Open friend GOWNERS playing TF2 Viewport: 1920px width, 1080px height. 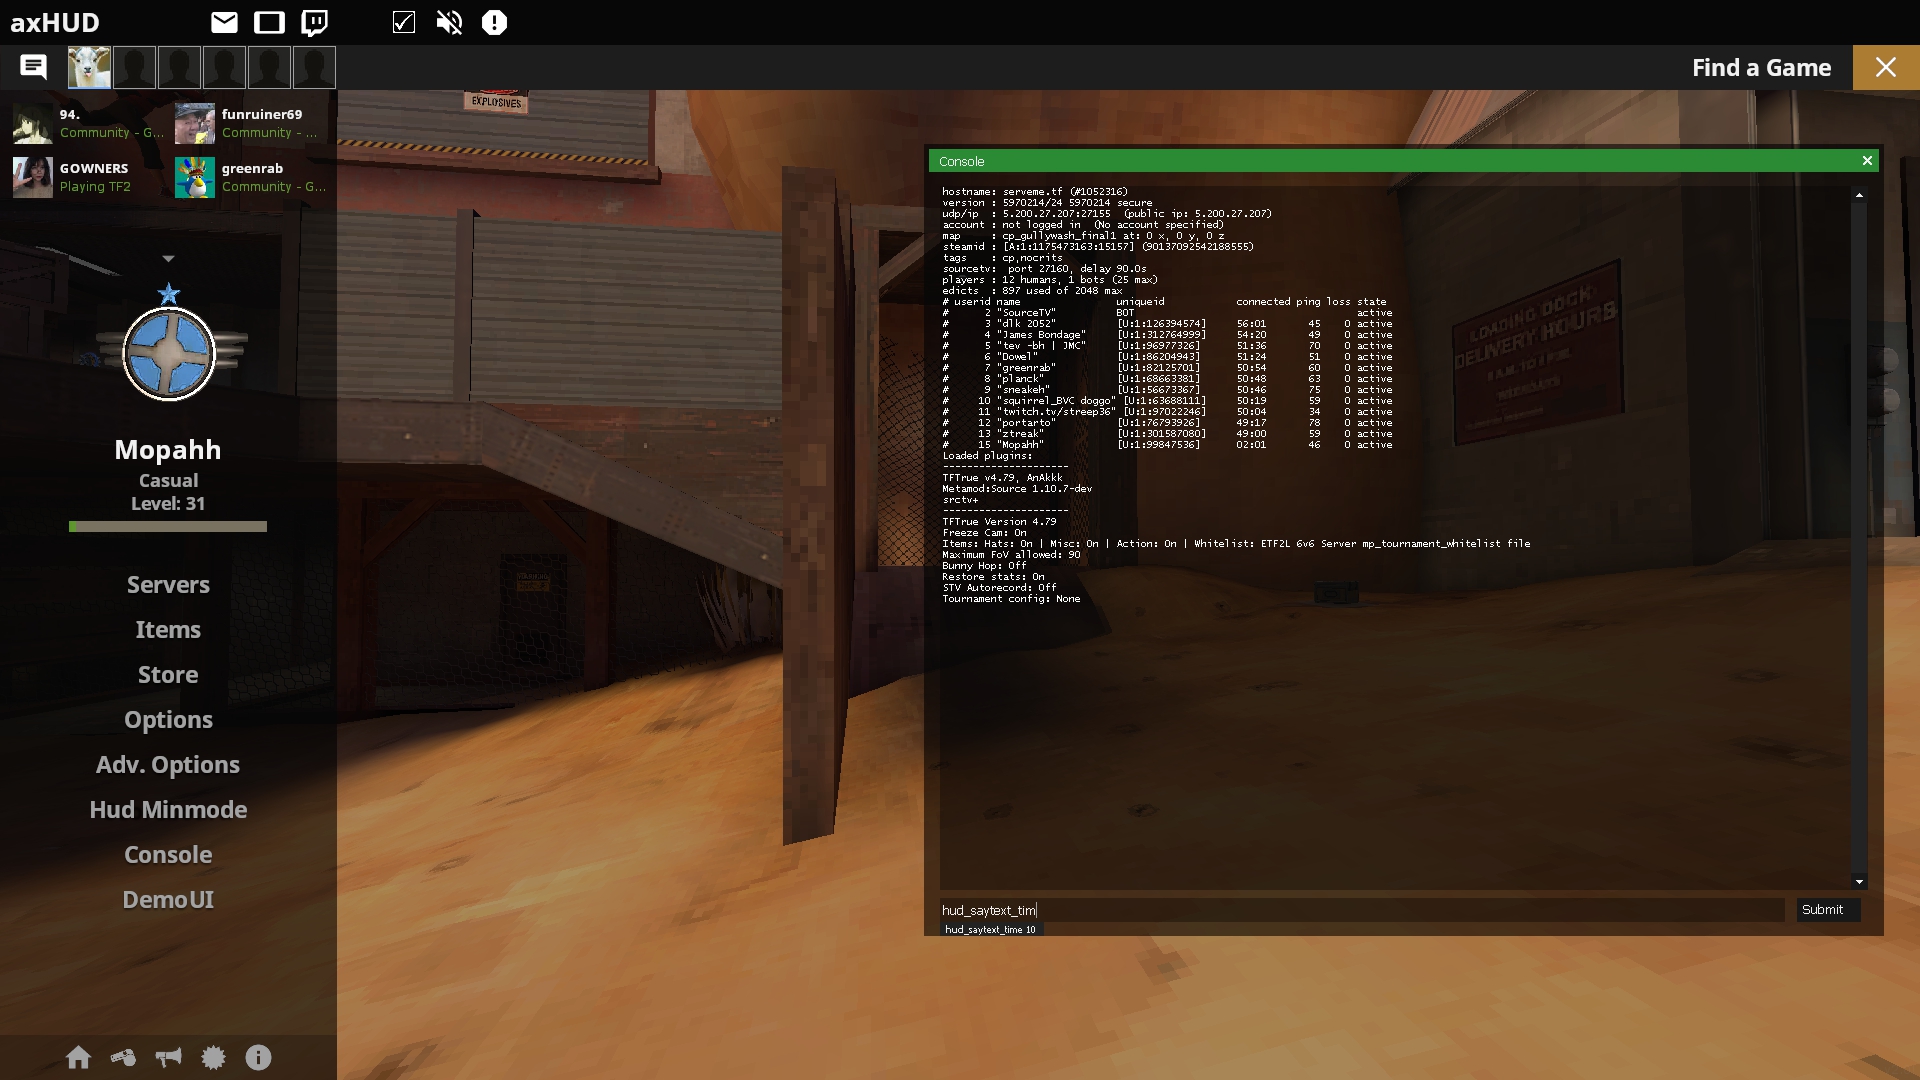point(86,177)
